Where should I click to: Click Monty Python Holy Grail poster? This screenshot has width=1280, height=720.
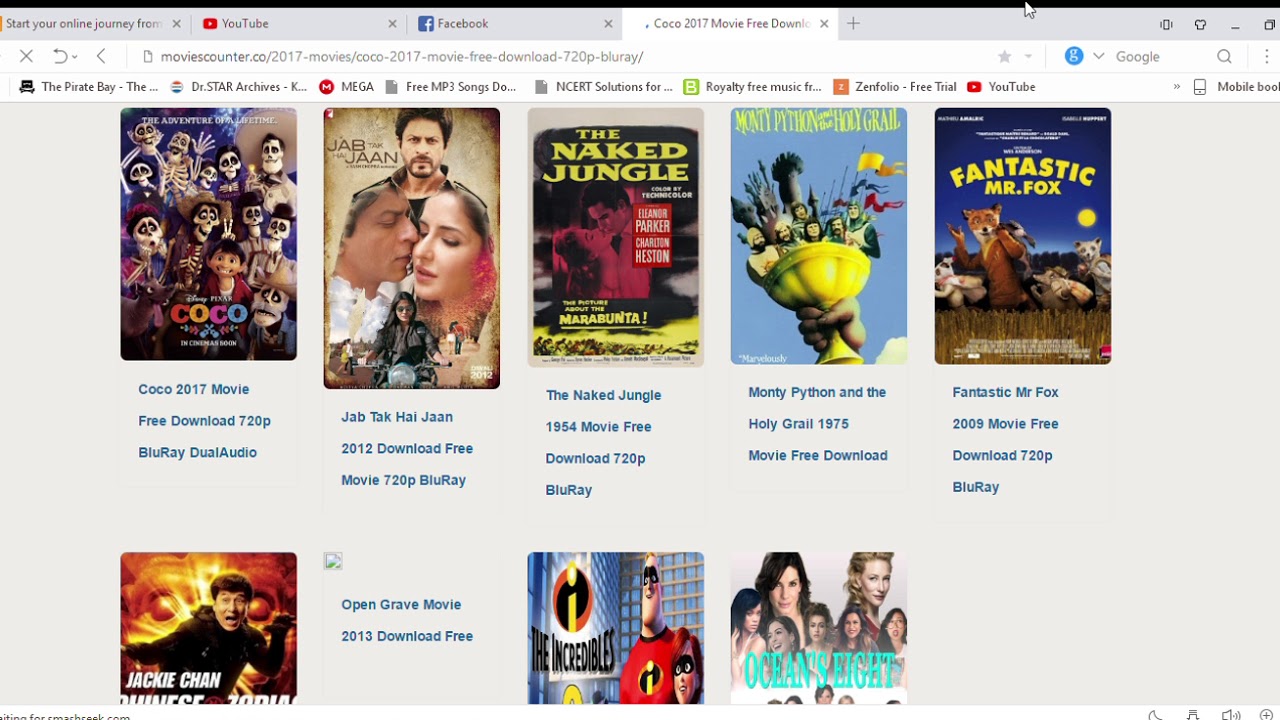819,236
